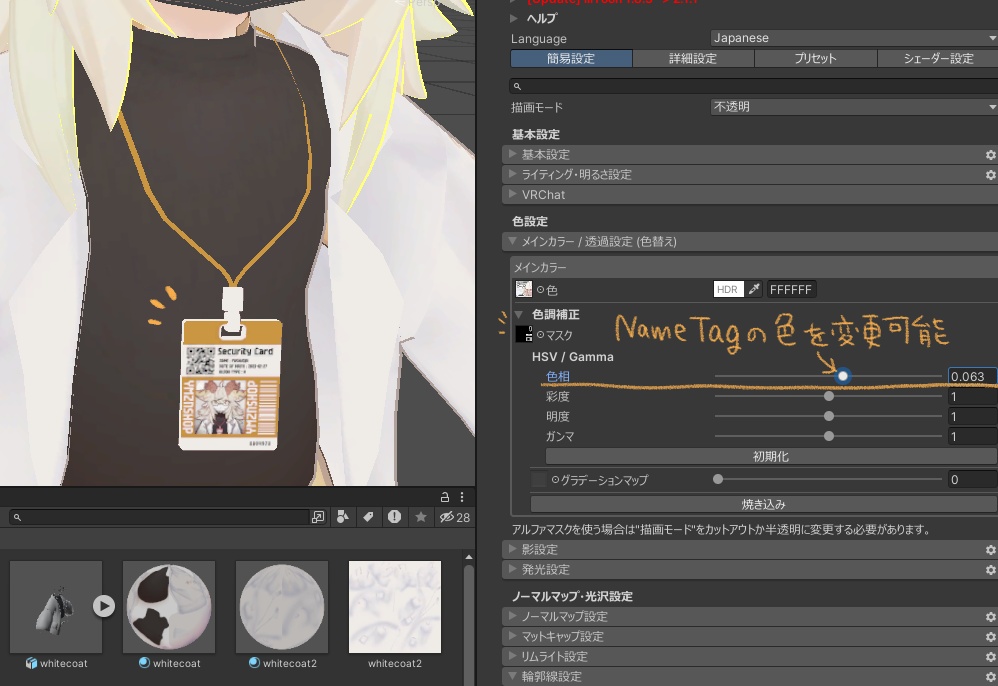Viewport: 998px width, 686px height.
Task: Expand the 発光設定 foldout
Action: pyautogui.click(x=512, y=569)
